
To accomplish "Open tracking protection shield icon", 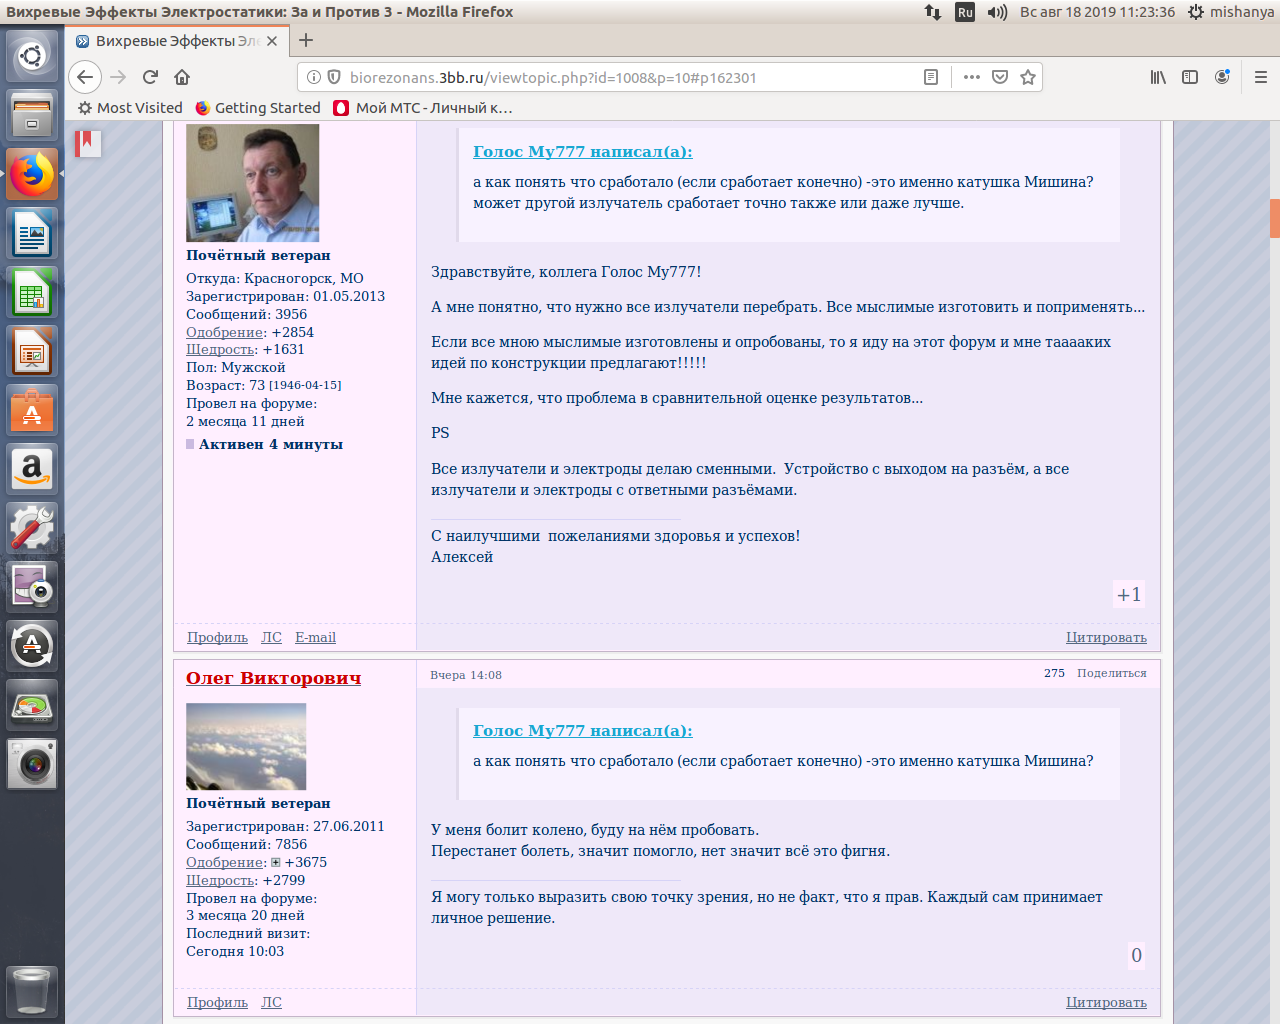I will [334, 77].
